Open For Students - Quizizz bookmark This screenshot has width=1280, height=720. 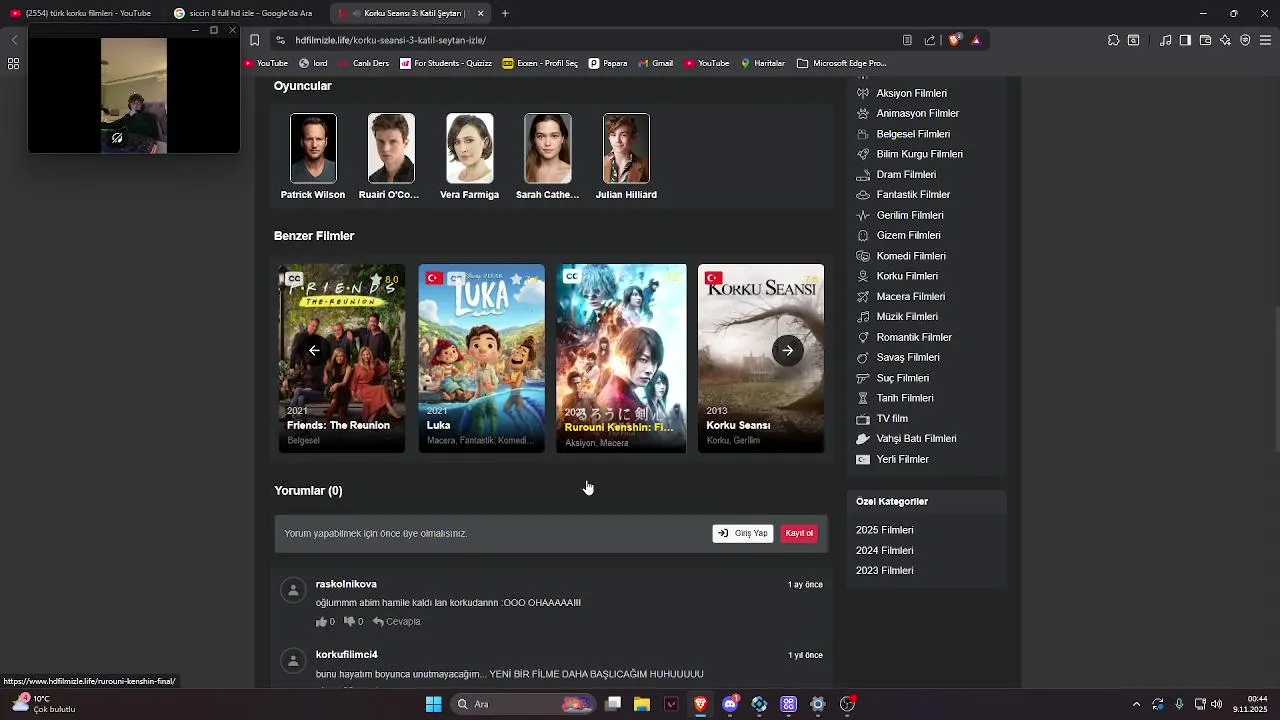tap(446, 63)
